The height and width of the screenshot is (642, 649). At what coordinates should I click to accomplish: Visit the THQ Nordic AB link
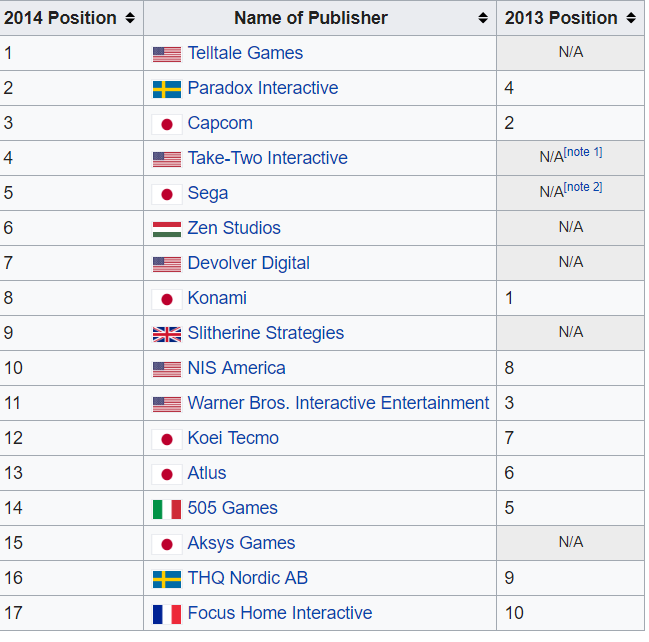coord(248,578)
